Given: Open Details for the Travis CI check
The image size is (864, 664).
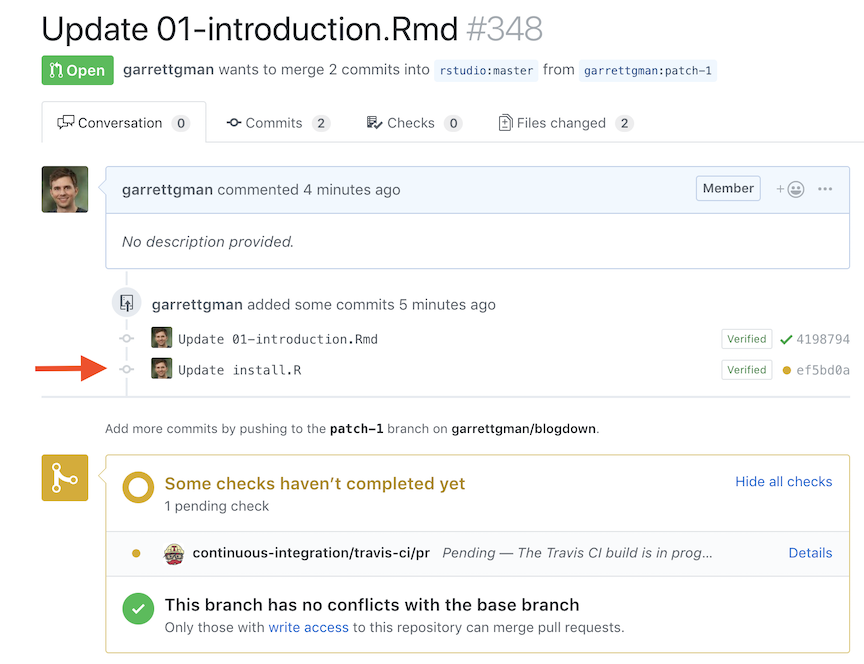Looking at the screenshot, I should tap(810, 552).
